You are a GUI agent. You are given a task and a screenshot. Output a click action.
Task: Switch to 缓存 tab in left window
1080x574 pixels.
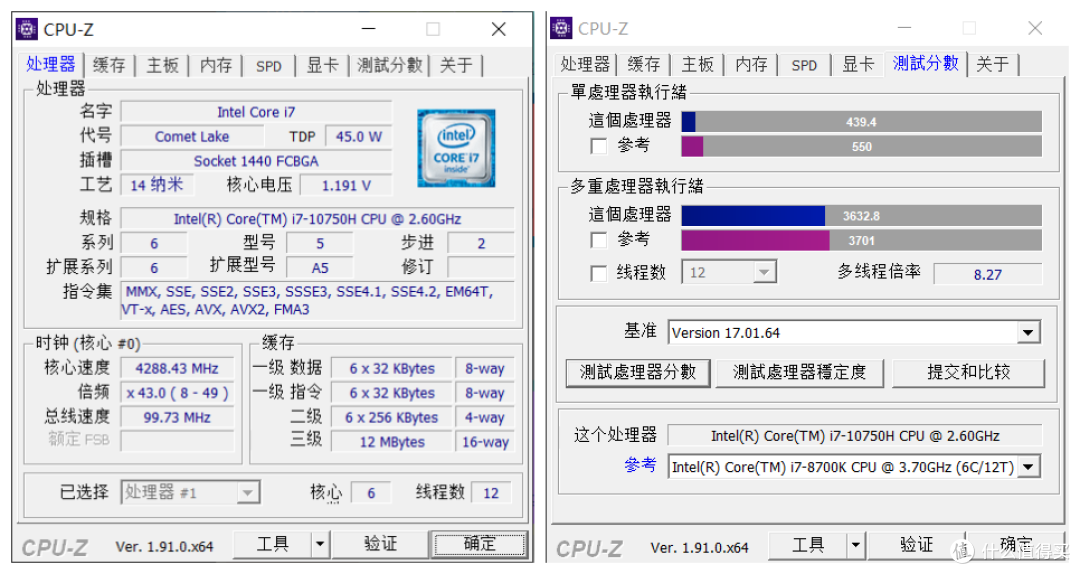(x=109, y=65)
